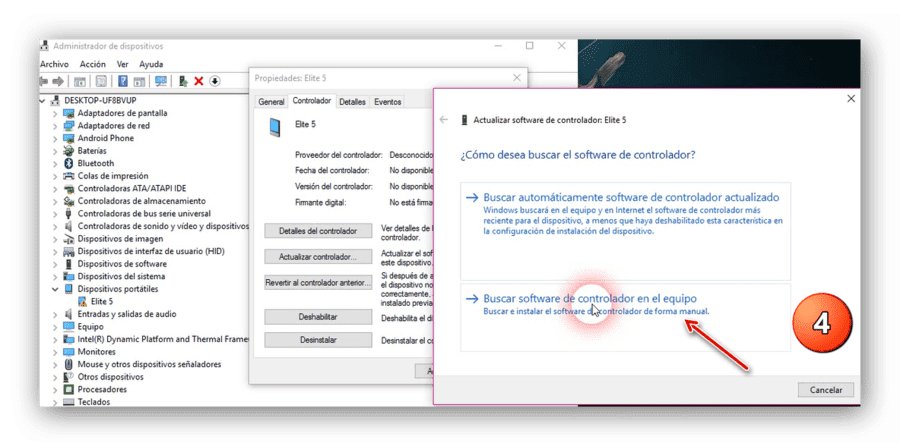Image resolution: width=900 pixels, height=446 pixels.
Task: Click the Adaptadores de red icon
Action: pos(69,126)
